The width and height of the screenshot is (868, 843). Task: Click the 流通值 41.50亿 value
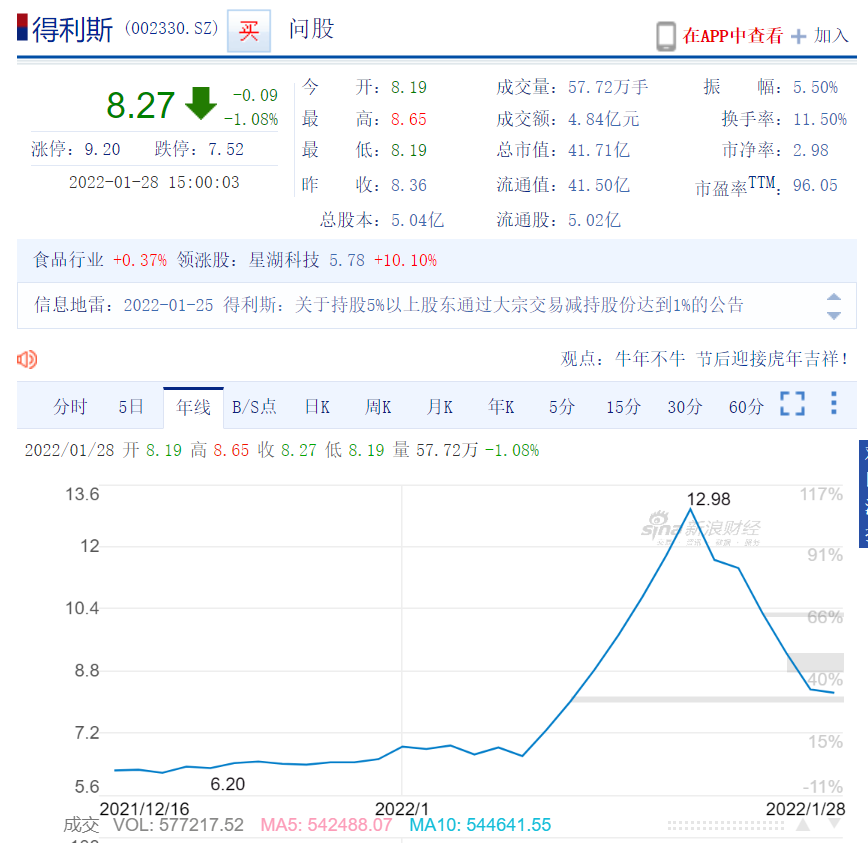click(599, 185)
